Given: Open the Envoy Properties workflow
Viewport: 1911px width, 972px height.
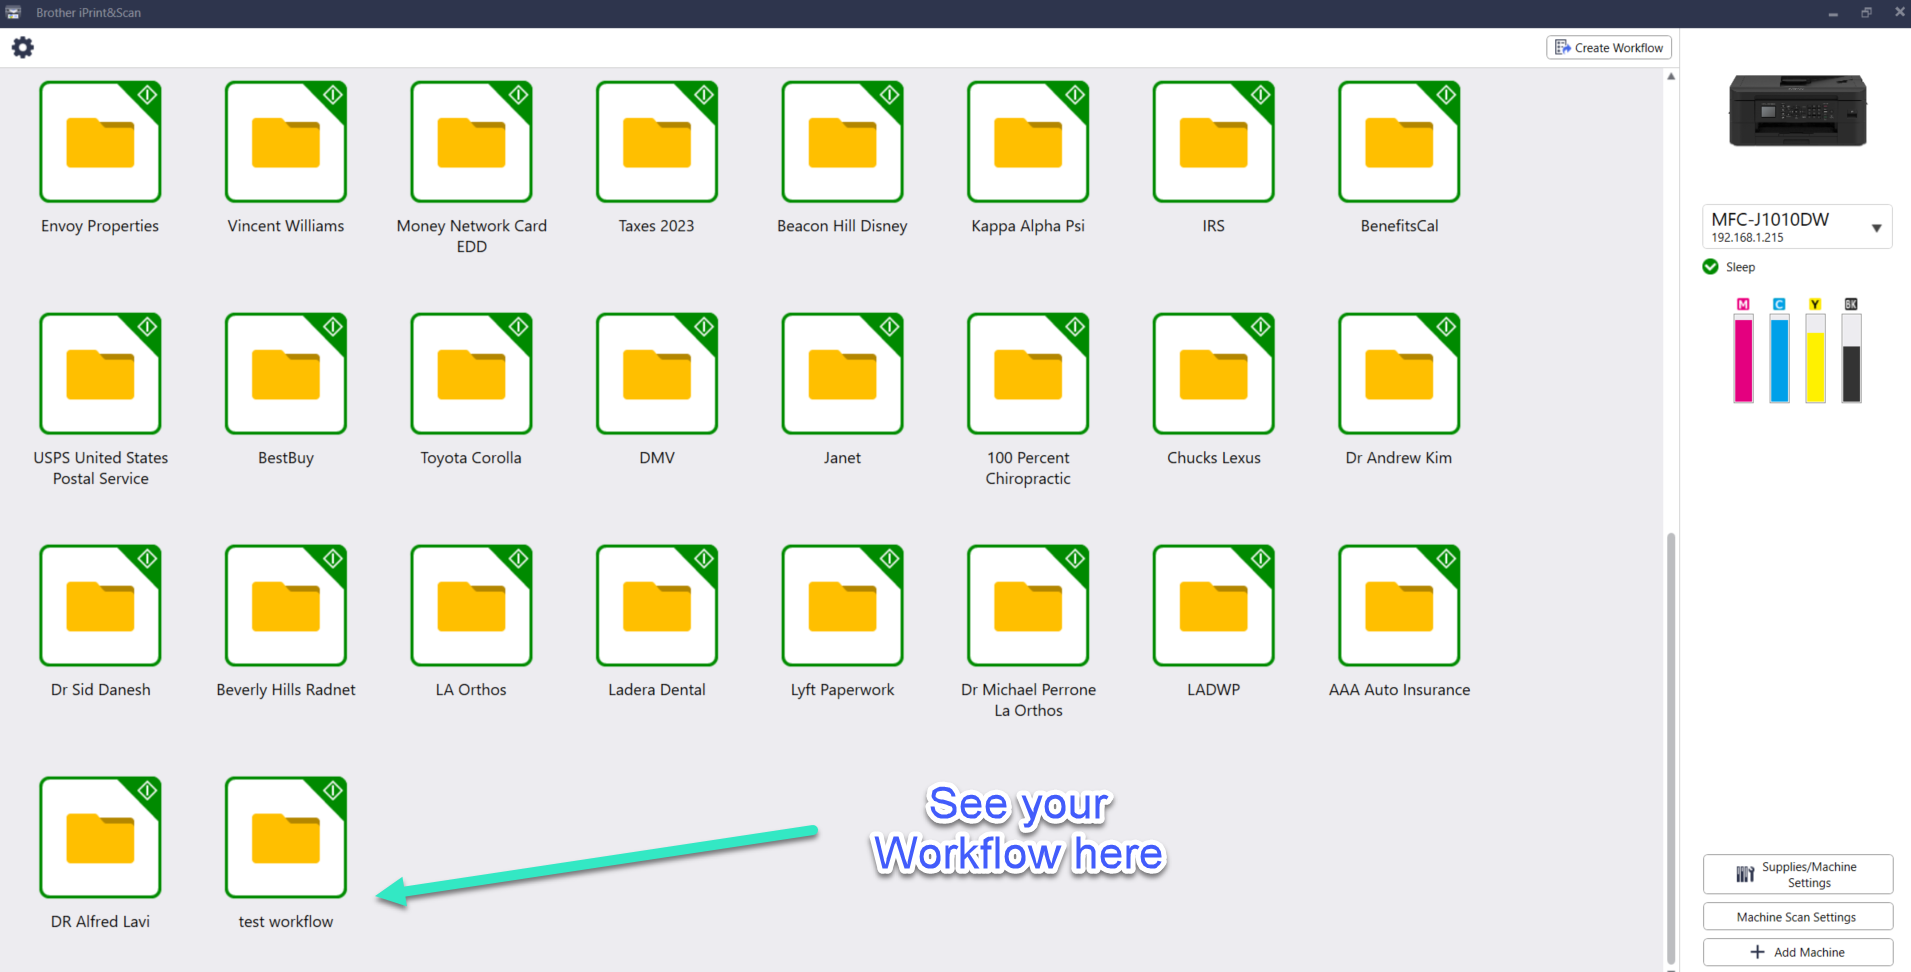Looking at the screenshot, I should point(100,142).
